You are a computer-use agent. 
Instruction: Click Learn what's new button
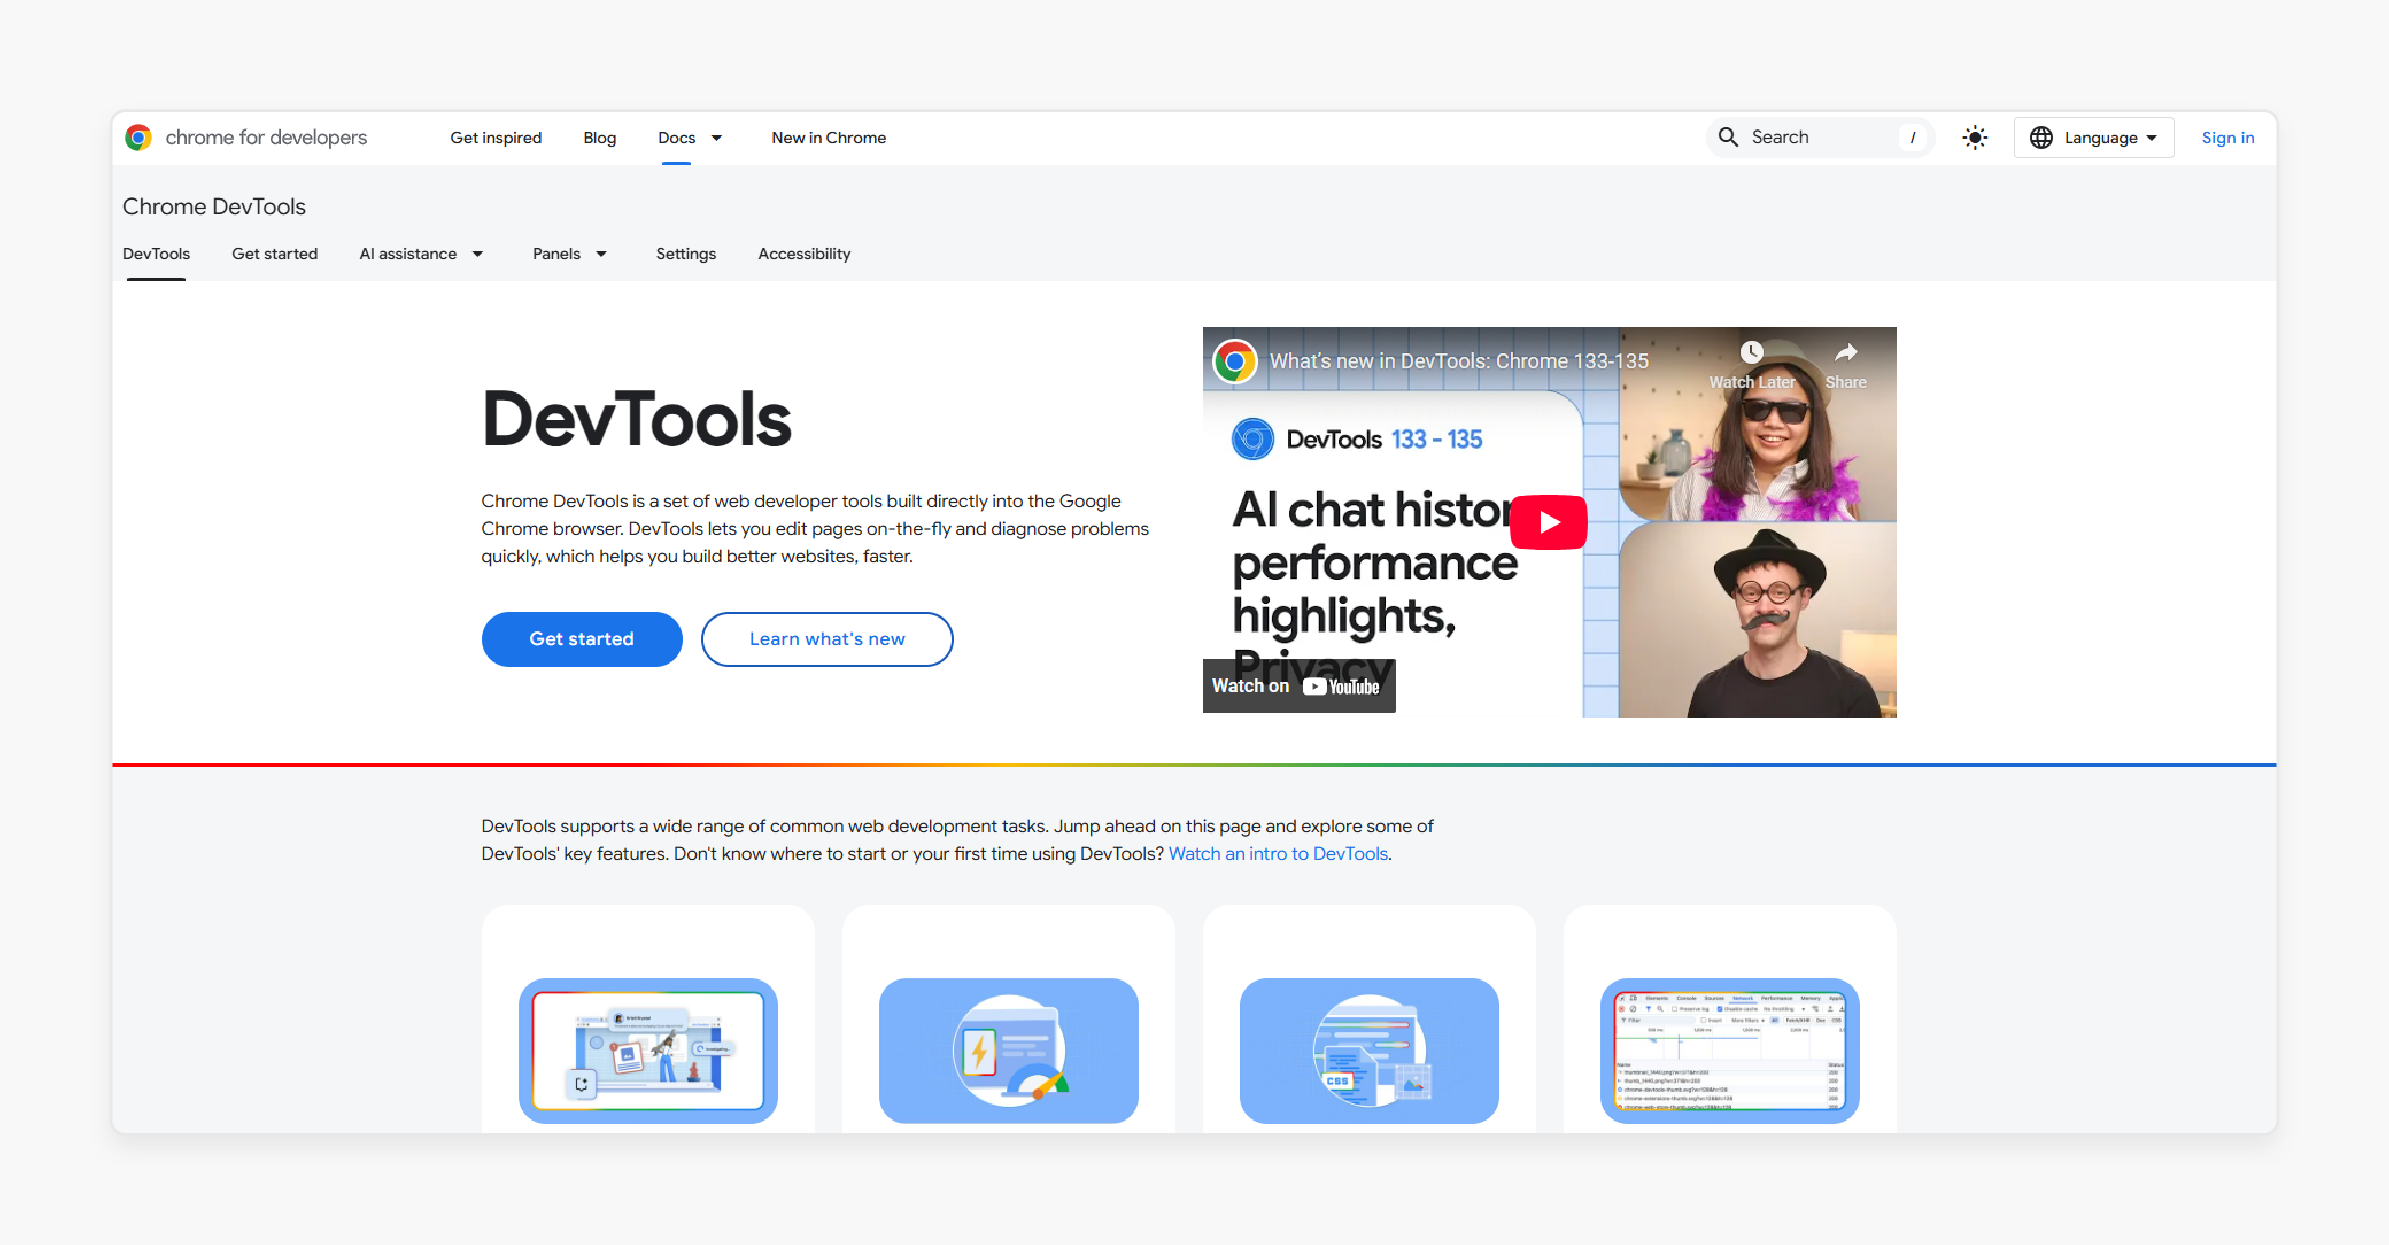click(827, 639)
